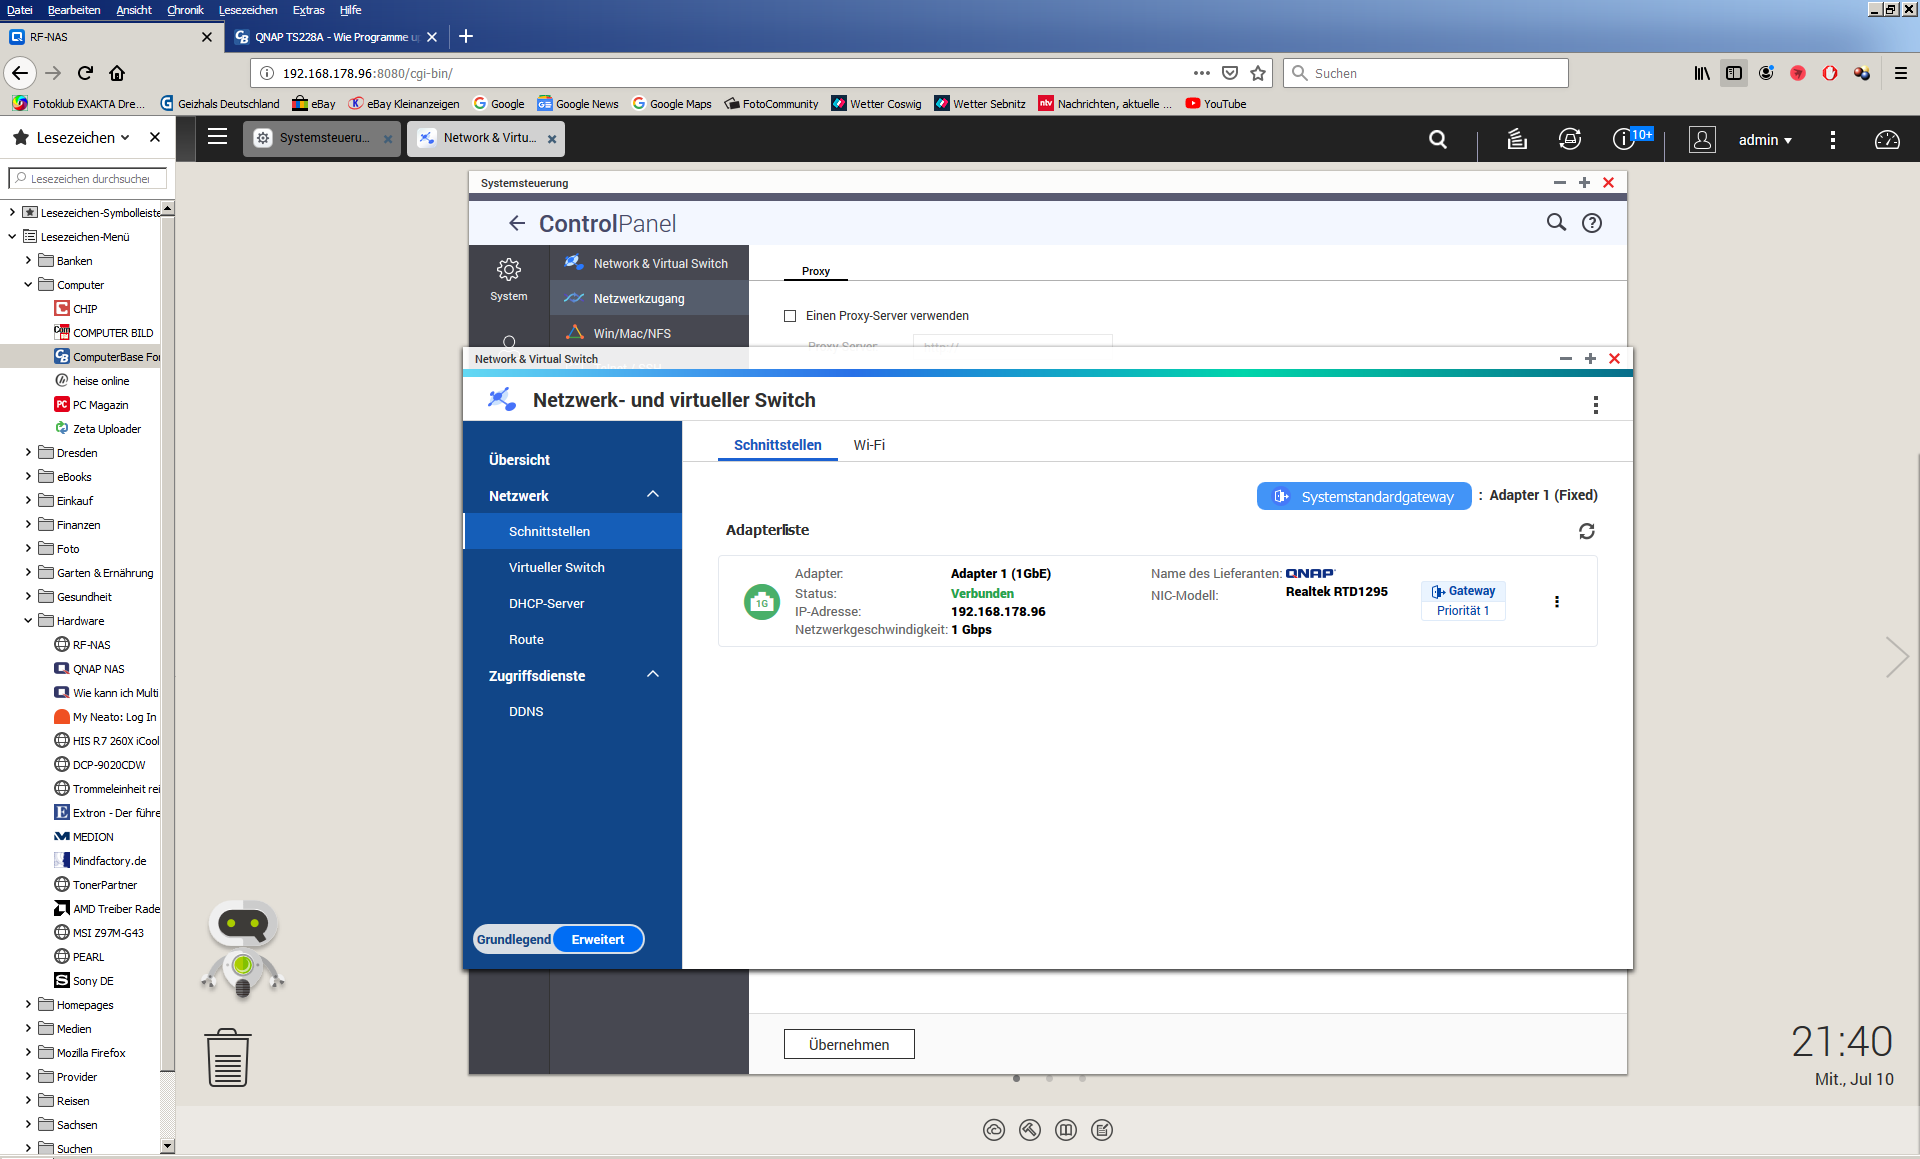Collapse the Netzwerk section
This screenshot has width=1920, height=1159.
(x=653, y=495)
